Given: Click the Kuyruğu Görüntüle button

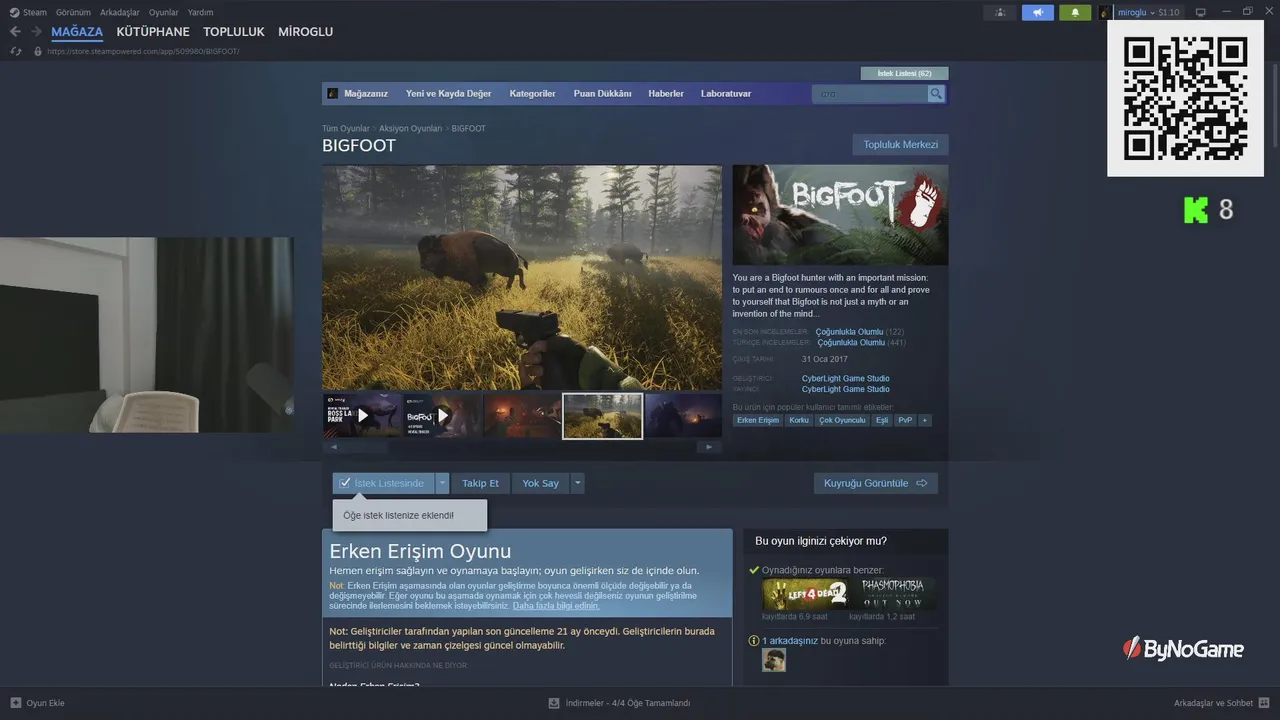Looking at the screenshot, I should [x=876, y=483].
